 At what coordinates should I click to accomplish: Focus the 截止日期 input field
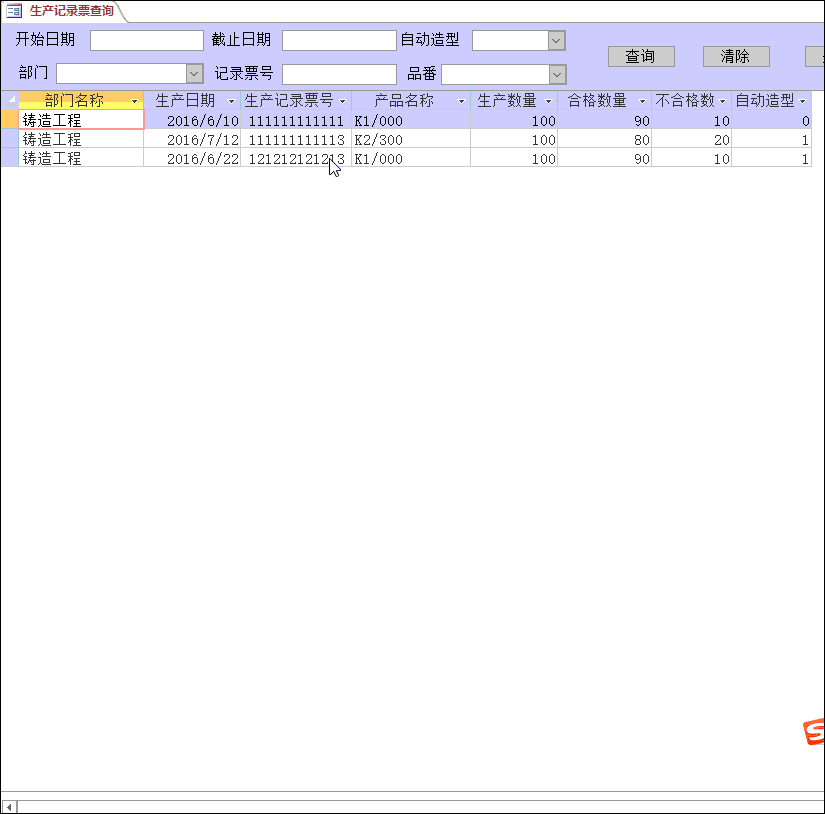[339, 41]
